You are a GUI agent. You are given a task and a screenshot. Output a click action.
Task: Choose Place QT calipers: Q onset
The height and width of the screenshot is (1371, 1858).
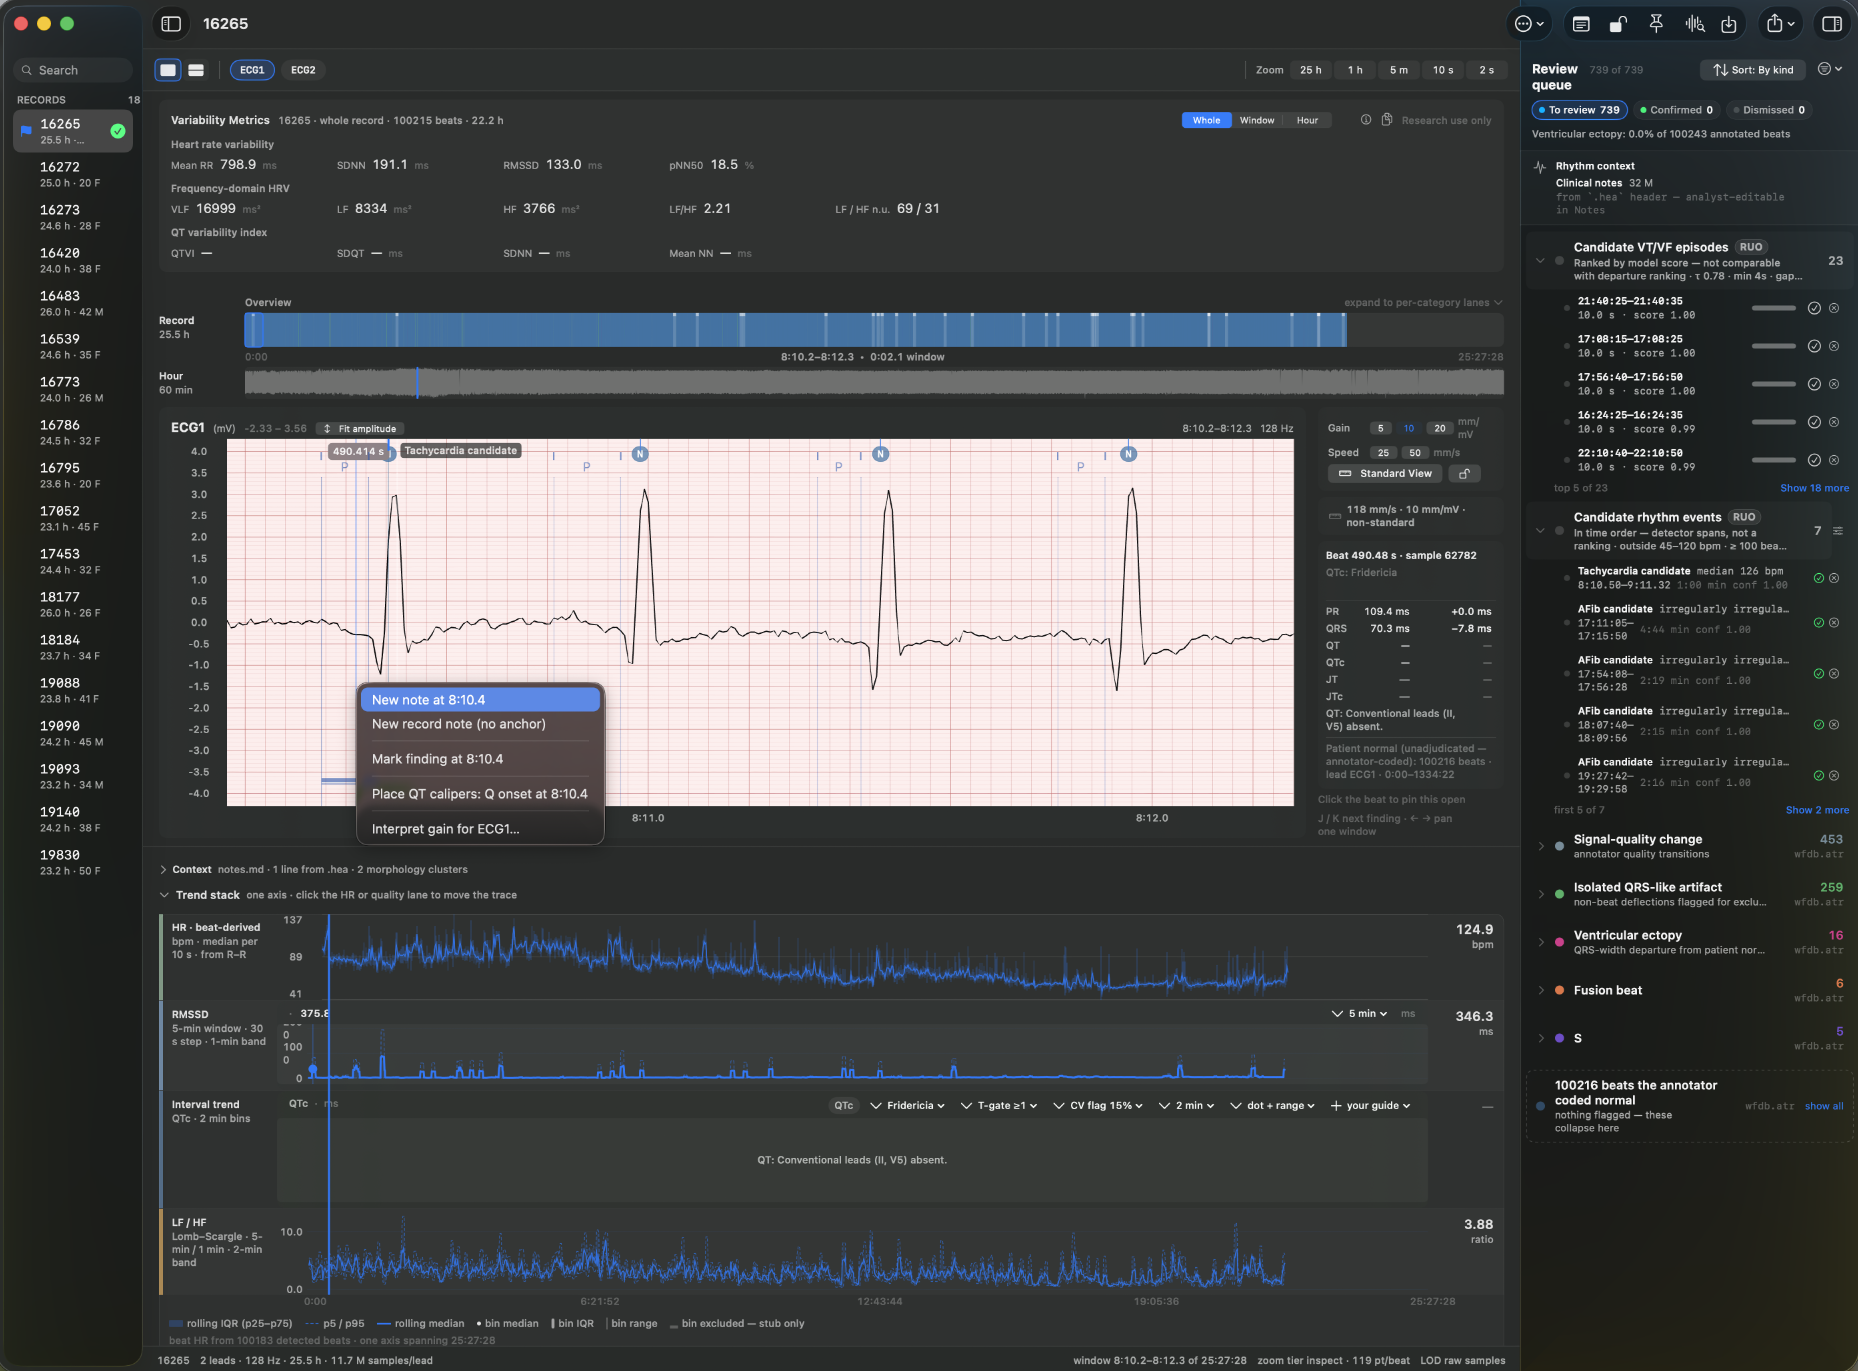[480, 794]
